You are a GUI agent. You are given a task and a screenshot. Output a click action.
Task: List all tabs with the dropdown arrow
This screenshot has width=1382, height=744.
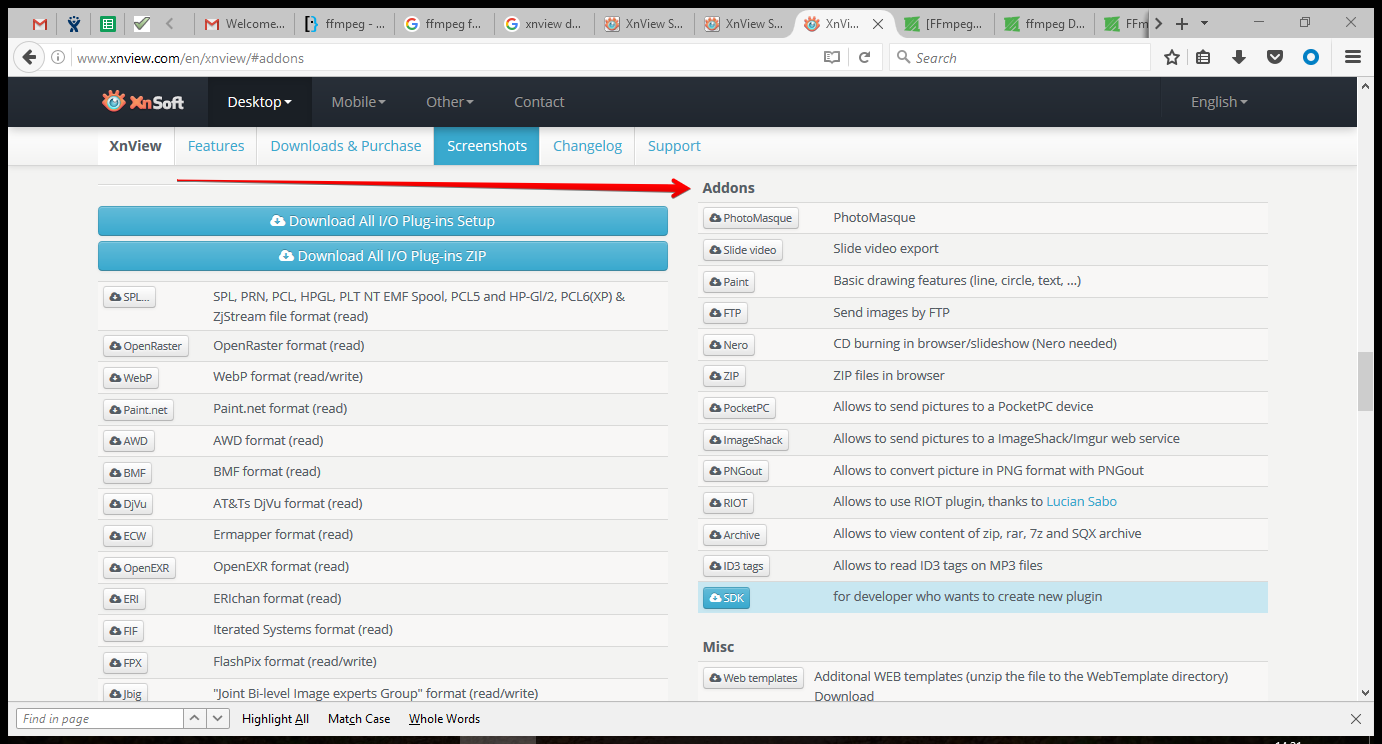point(1204,24)
